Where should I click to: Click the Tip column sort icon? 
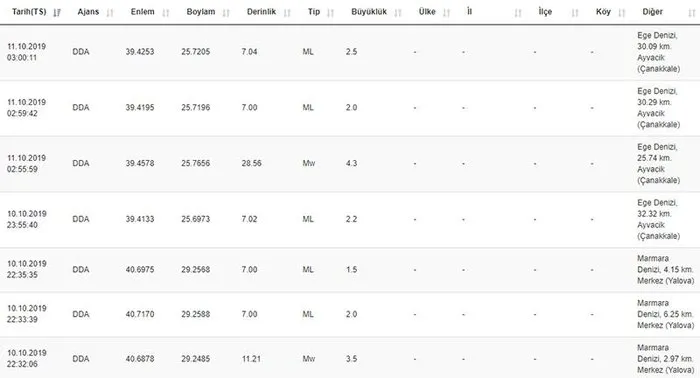pos(330,12)
